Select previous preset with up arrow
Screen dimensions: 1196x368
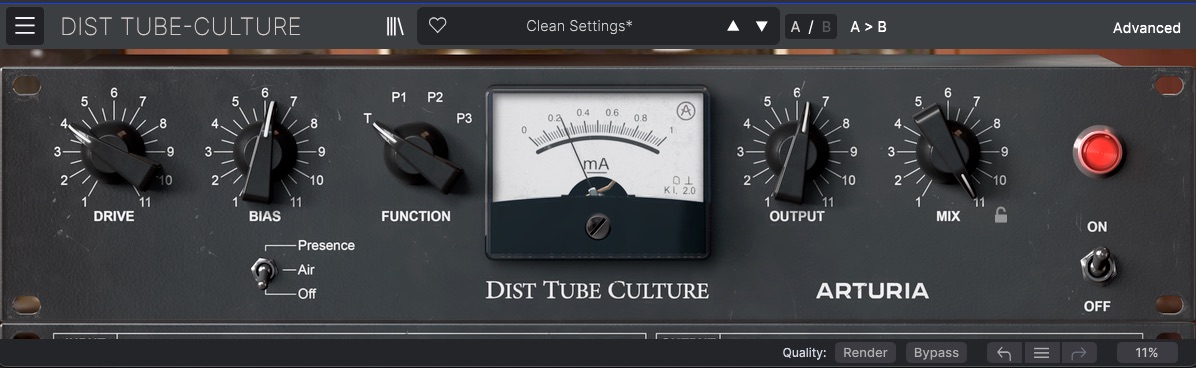point(733,26)
